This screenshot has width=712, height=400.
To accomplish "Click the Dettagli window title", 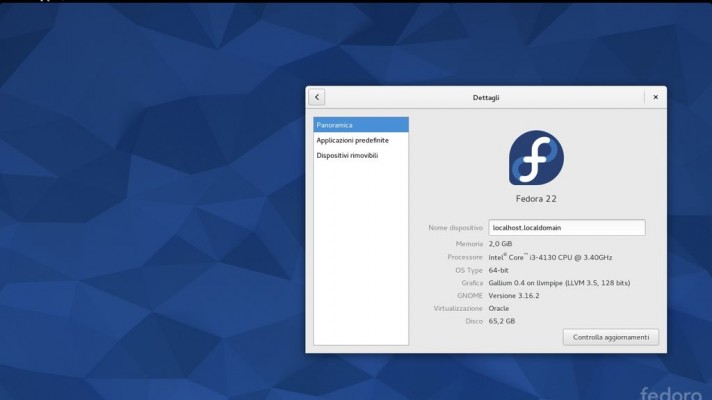I will [x=486, y=98].
